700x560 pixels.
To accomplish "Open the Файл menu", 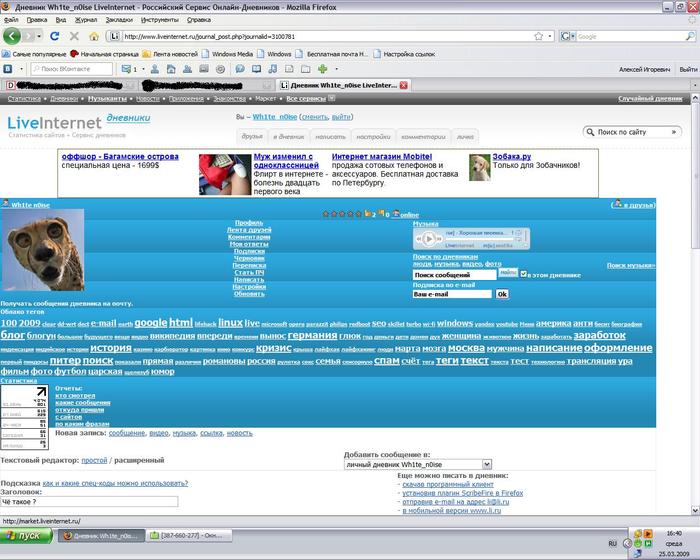I will tap(11, 20).
